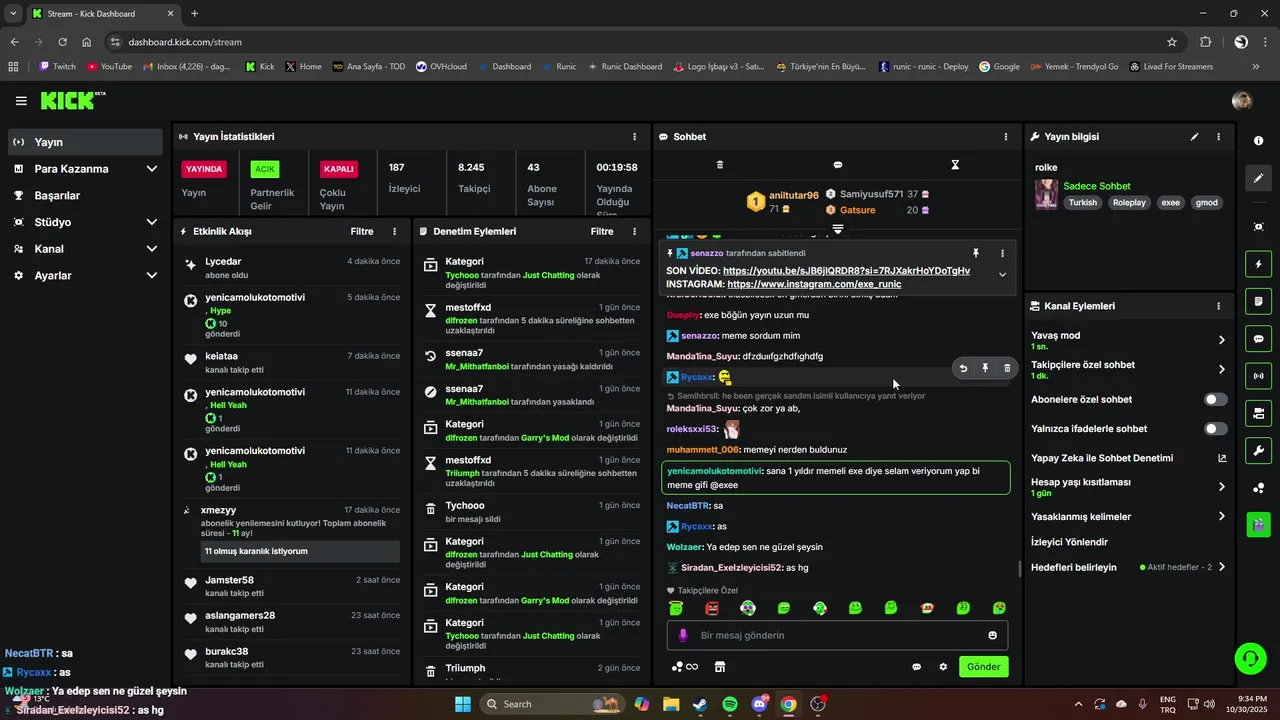The height and width of the screenshot is (720, 1280).
Task: Click the hourglass icon in chat toolbar
Action: click(x=955, y=165)
